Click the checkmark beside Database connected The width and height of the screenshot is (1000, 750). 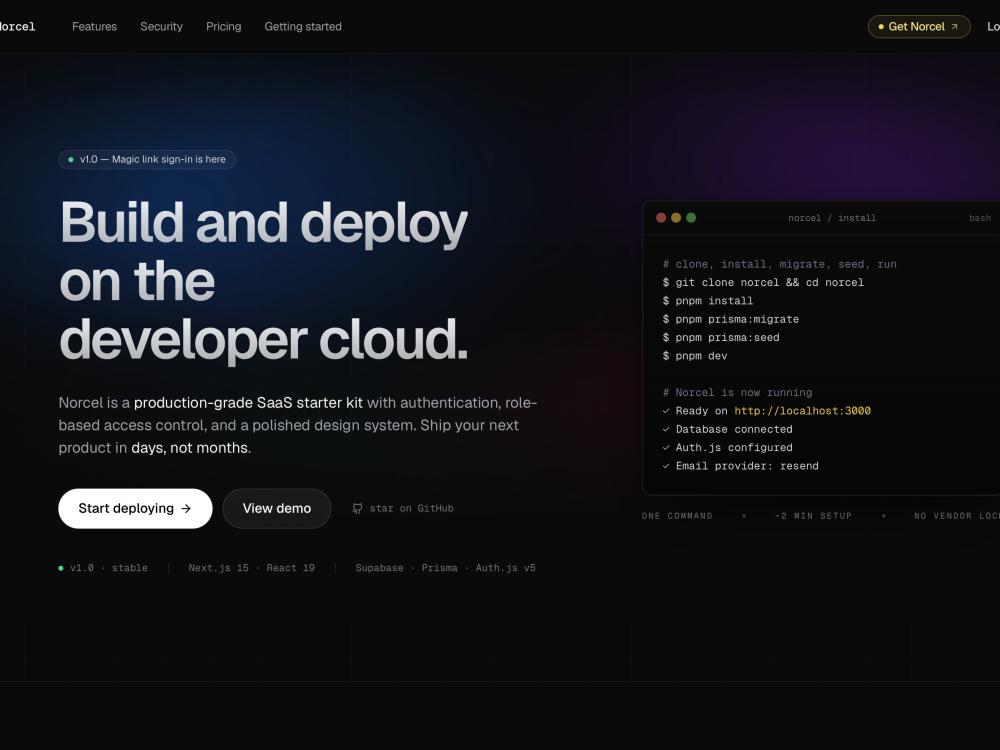pos(666,429)
